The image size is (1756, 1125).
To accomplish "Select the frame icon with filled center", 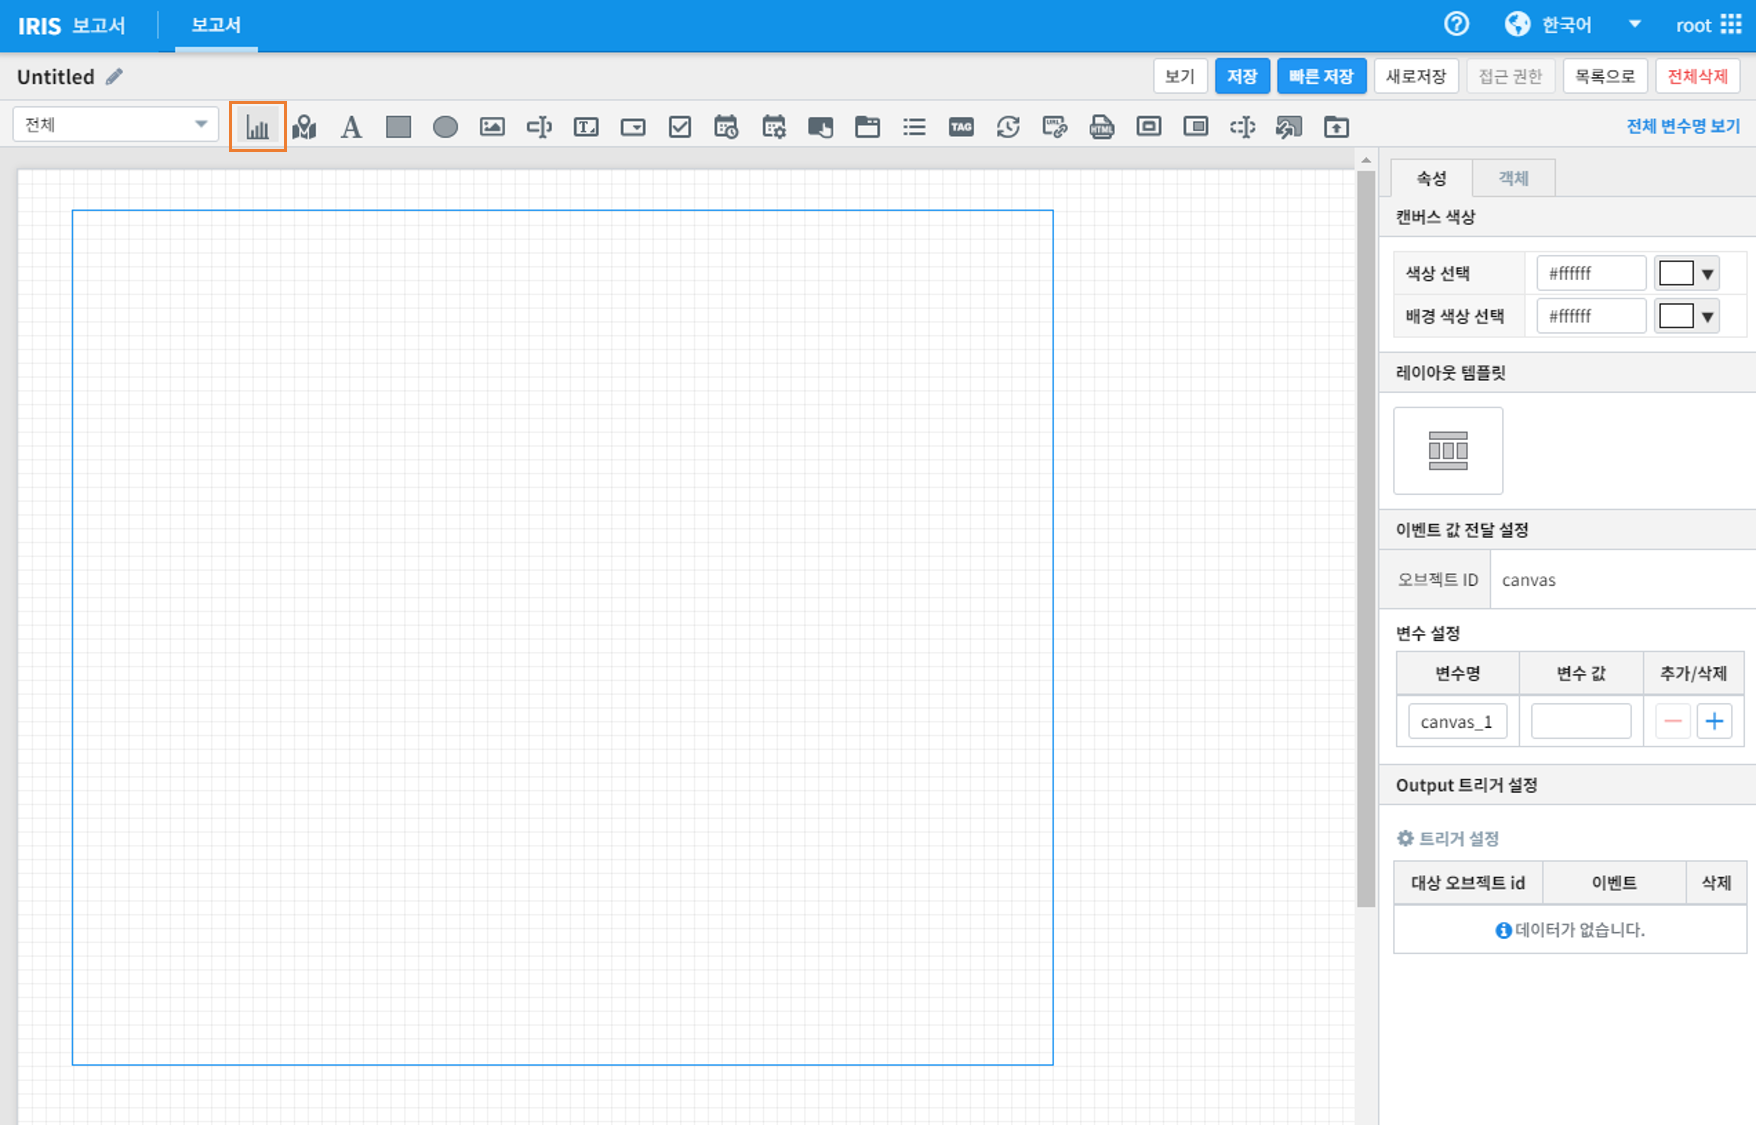I will (1196, 127).
